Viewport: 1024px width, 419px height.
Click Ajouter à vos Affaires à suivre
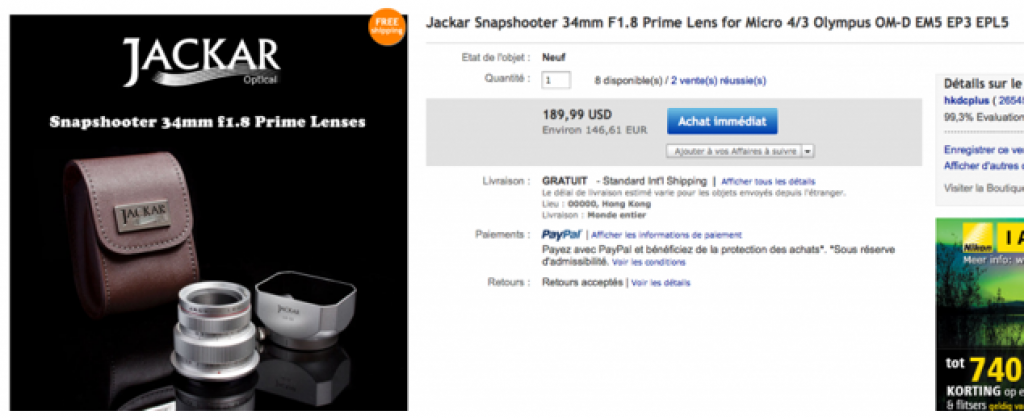(734, 151)
